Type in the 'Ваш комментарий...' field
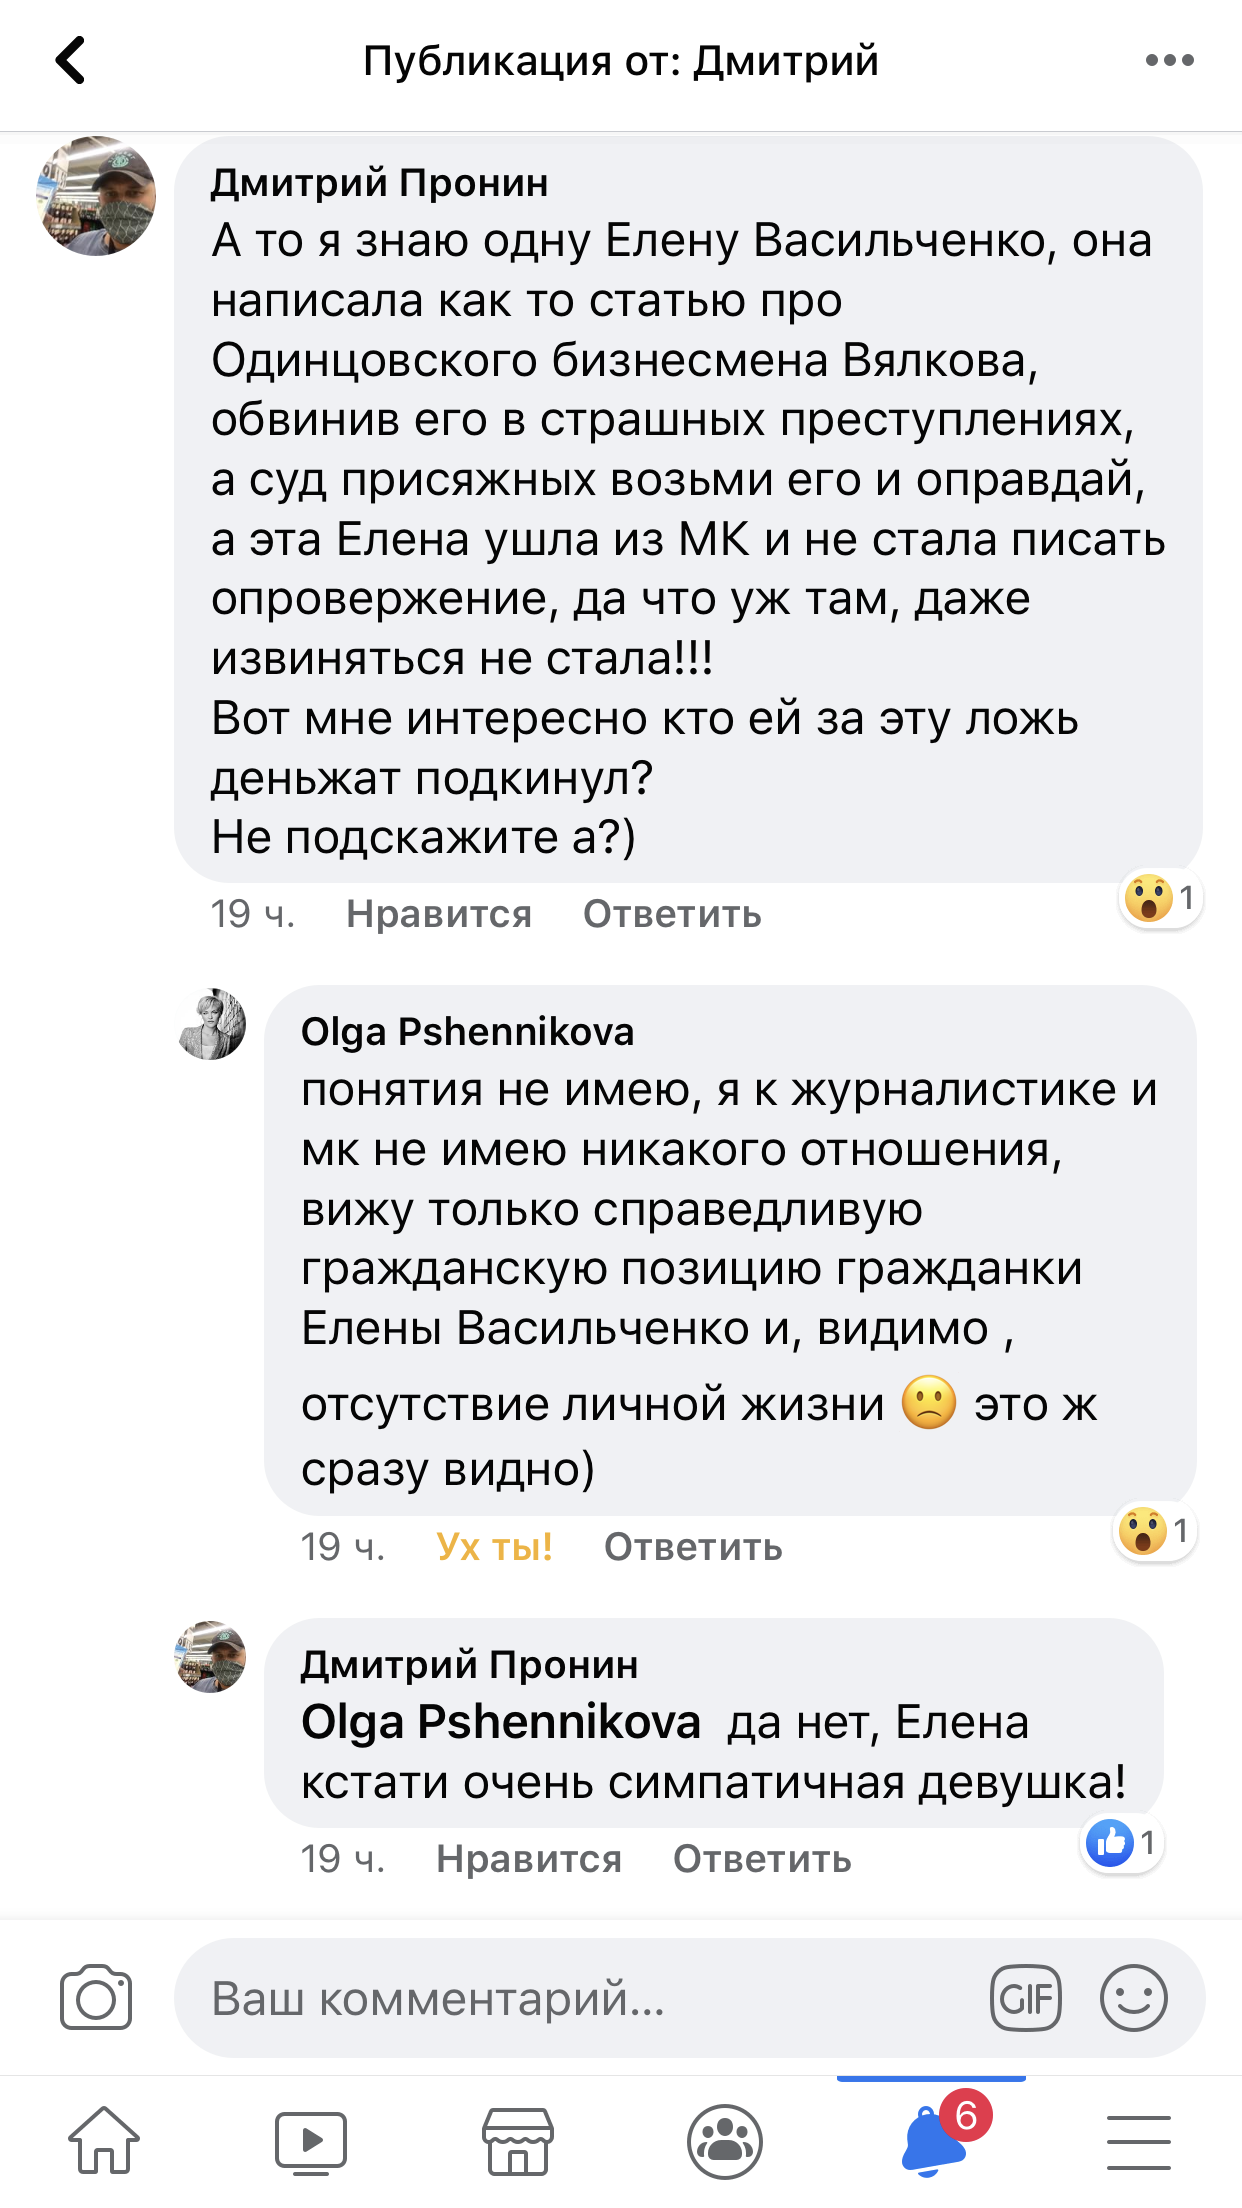1242x2208 pixels. tap(580, 1998)
